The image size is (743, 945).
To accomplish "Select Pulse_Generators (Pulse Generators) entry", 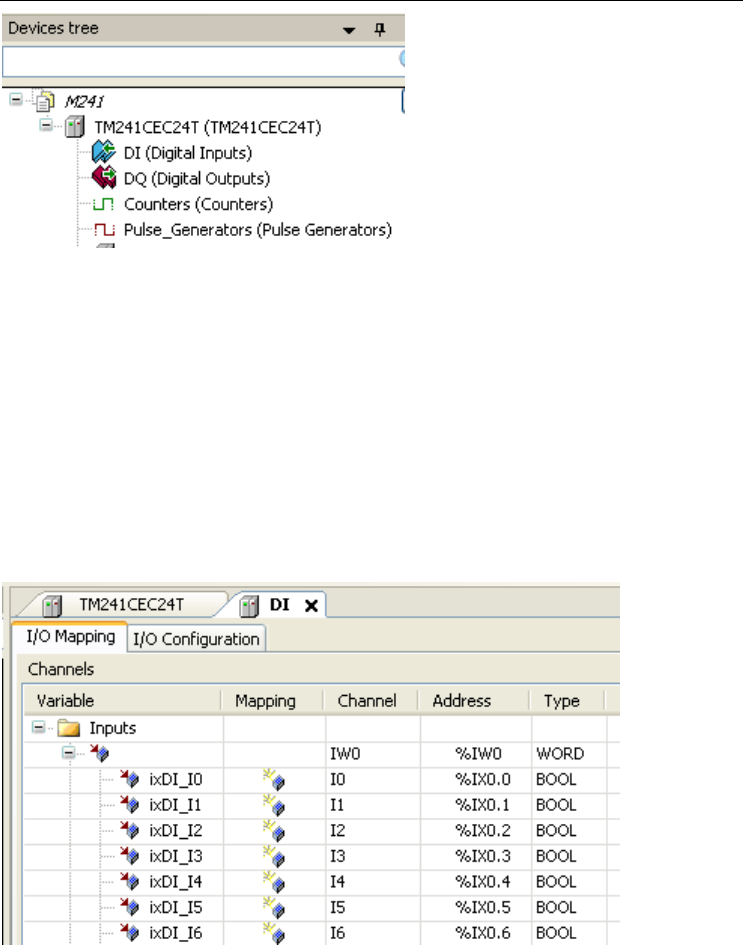I will (x=257, y=230).
